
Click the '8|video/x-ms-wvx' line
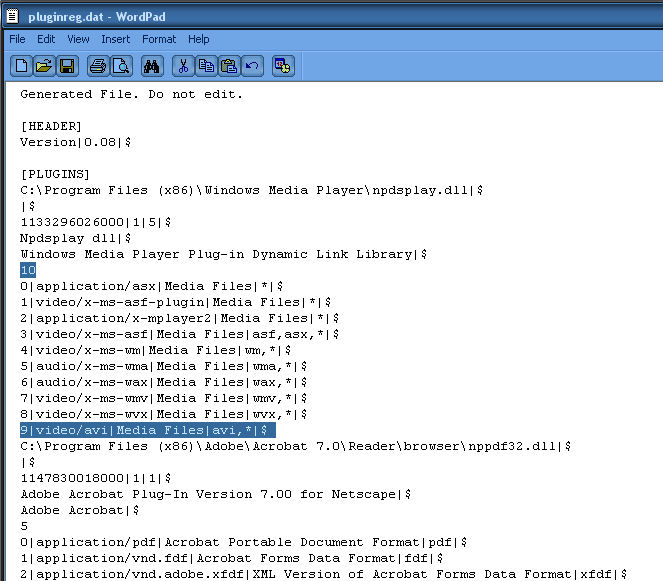(164, 414)
